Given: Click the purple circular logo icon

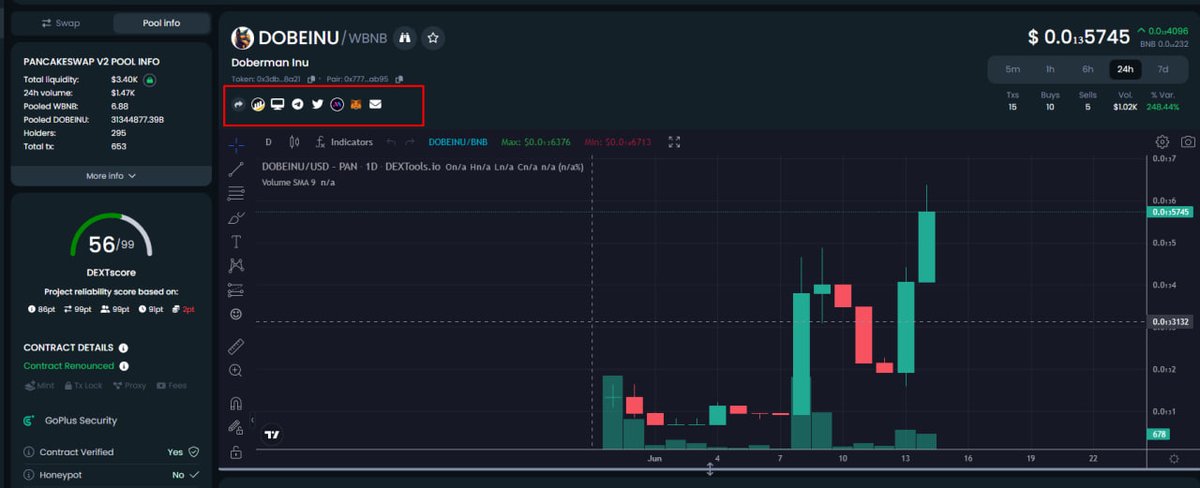Looking at the screenshot, I should (337, 104).
